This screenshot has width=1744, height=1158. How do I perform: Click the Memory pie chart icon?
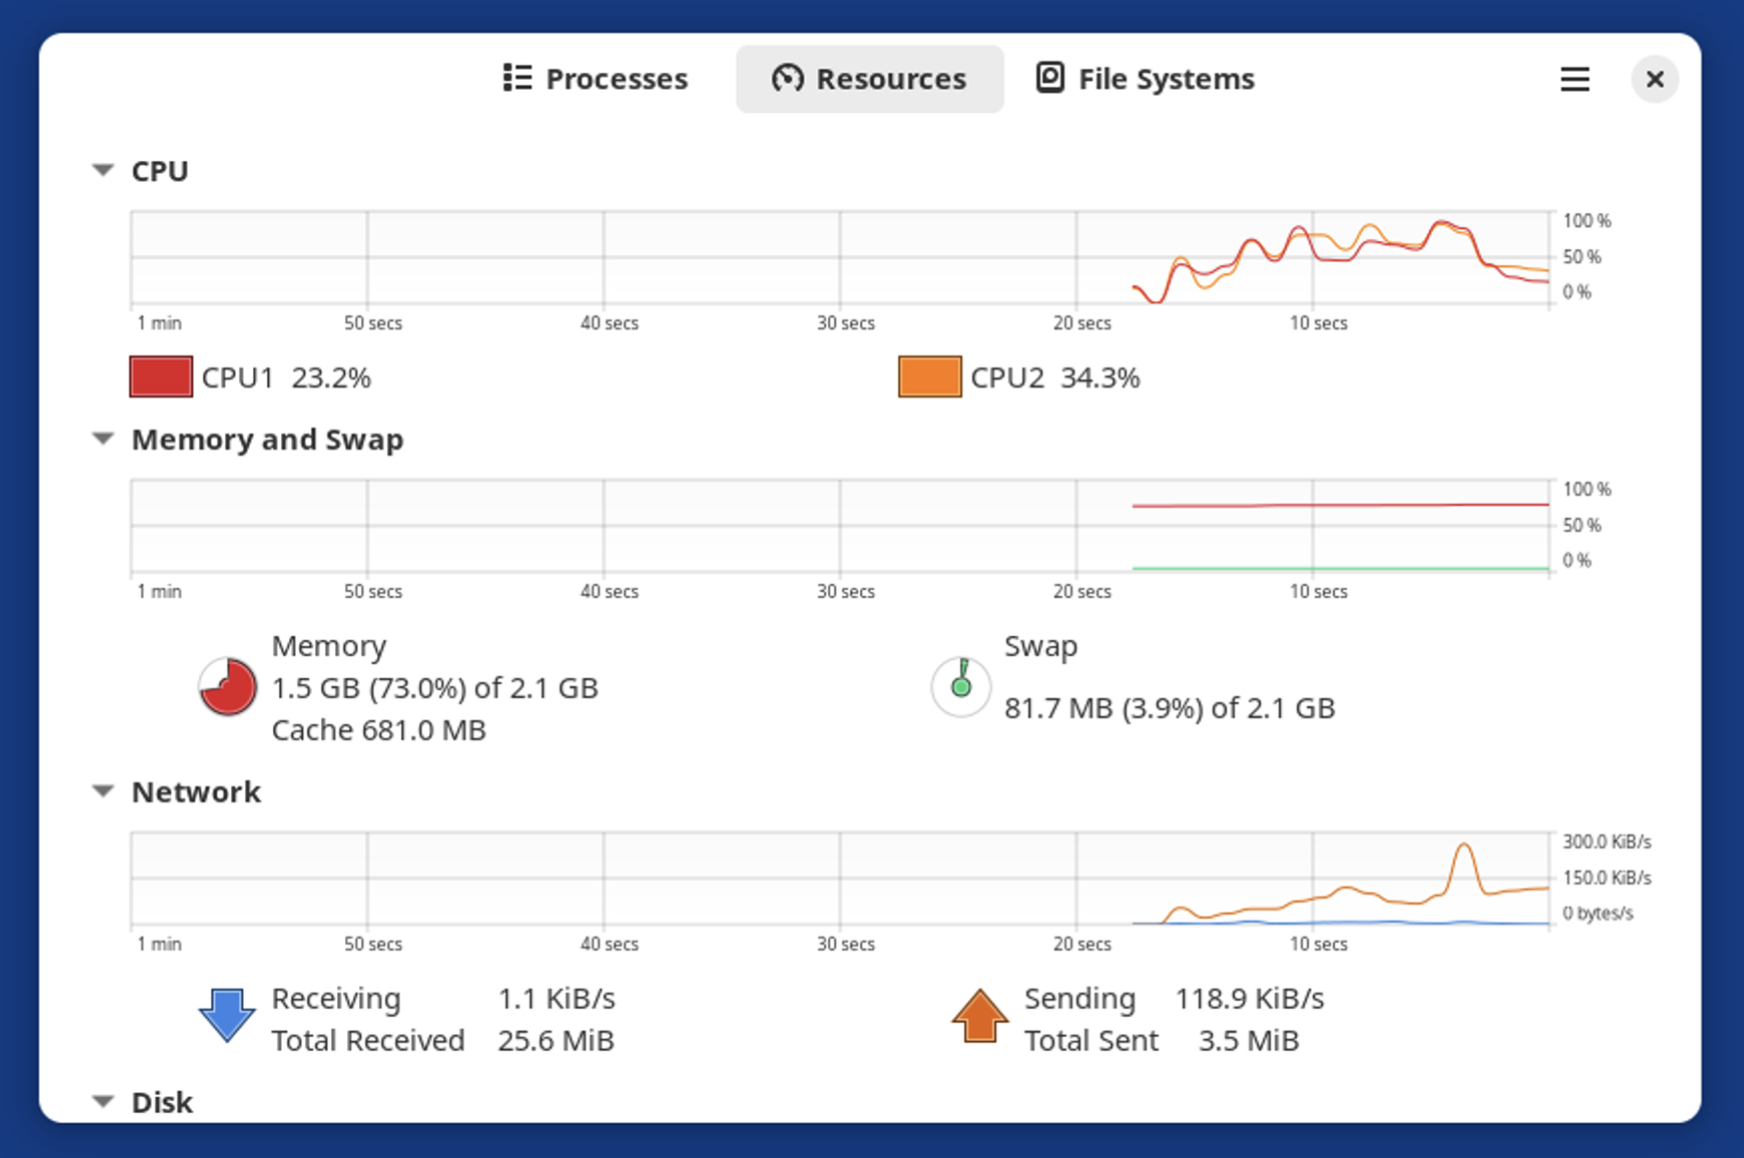pos(228,687)
